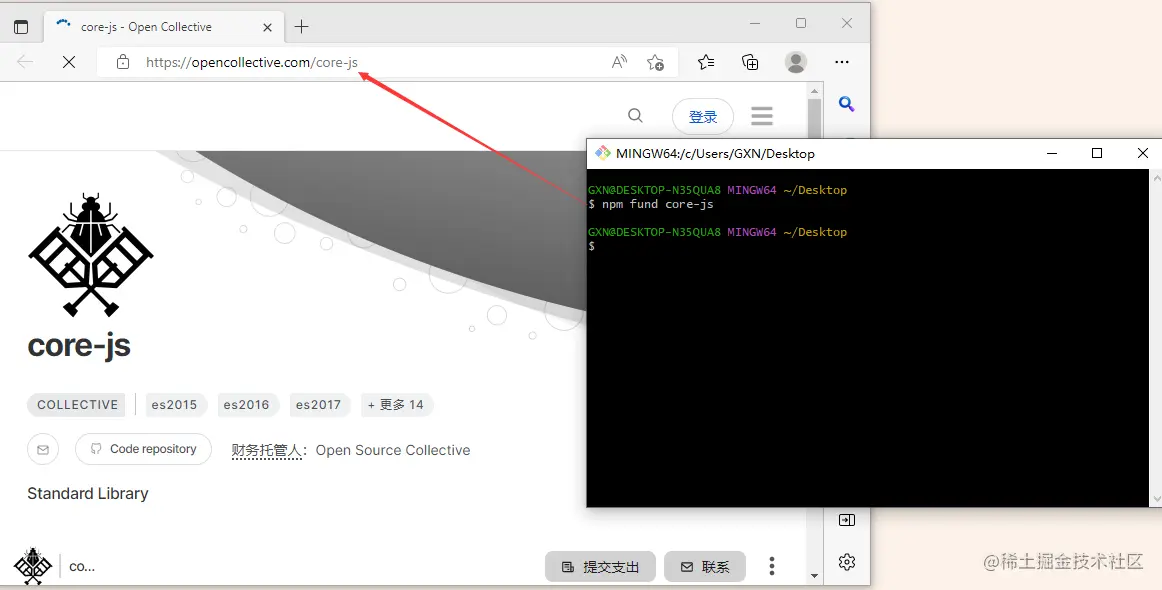Open the Edge tab actions menu icon
The image size is (1162, 590).
click(21, 27)
